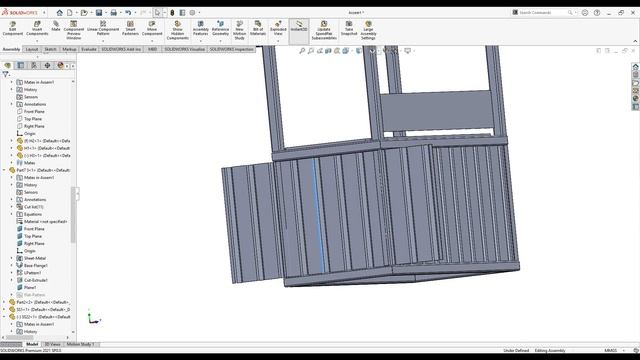640x360 pixels.
Task: Switch to the Evaluate tab
Action: [x=89, y=49]
